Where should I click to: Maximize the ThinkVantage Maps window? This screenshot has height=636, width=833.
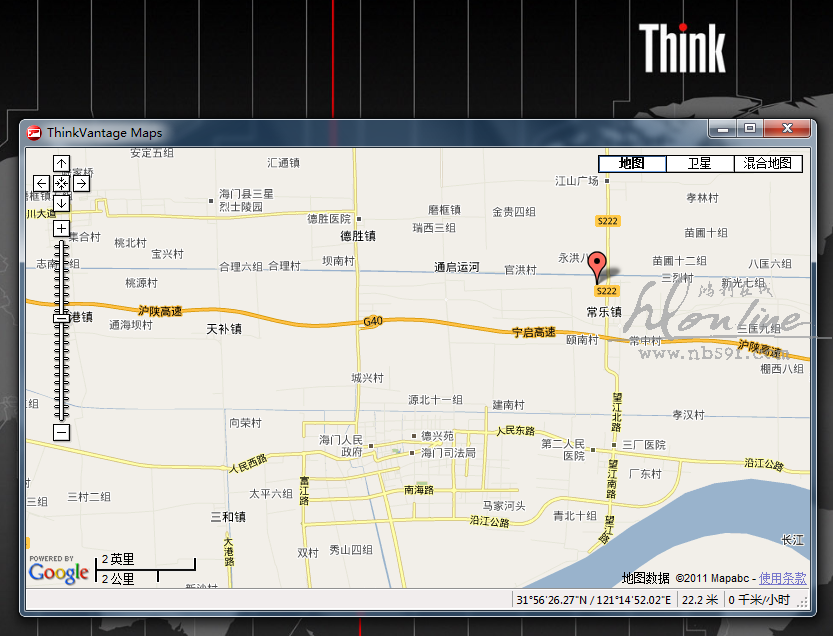click(x=750, y=129)
